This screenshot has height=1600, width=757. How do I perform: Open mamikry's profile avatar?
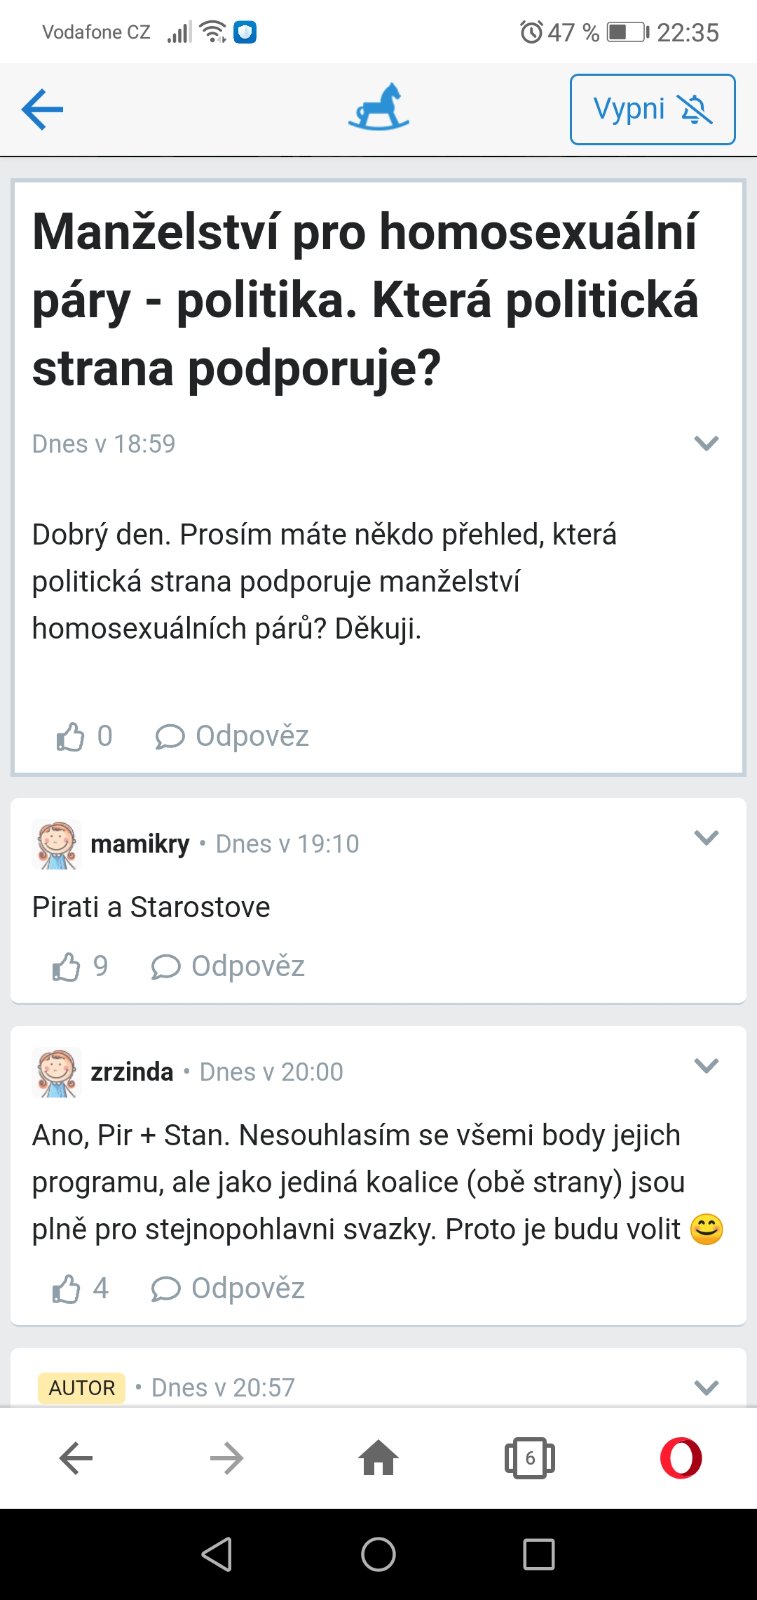[x=56, y=844]
